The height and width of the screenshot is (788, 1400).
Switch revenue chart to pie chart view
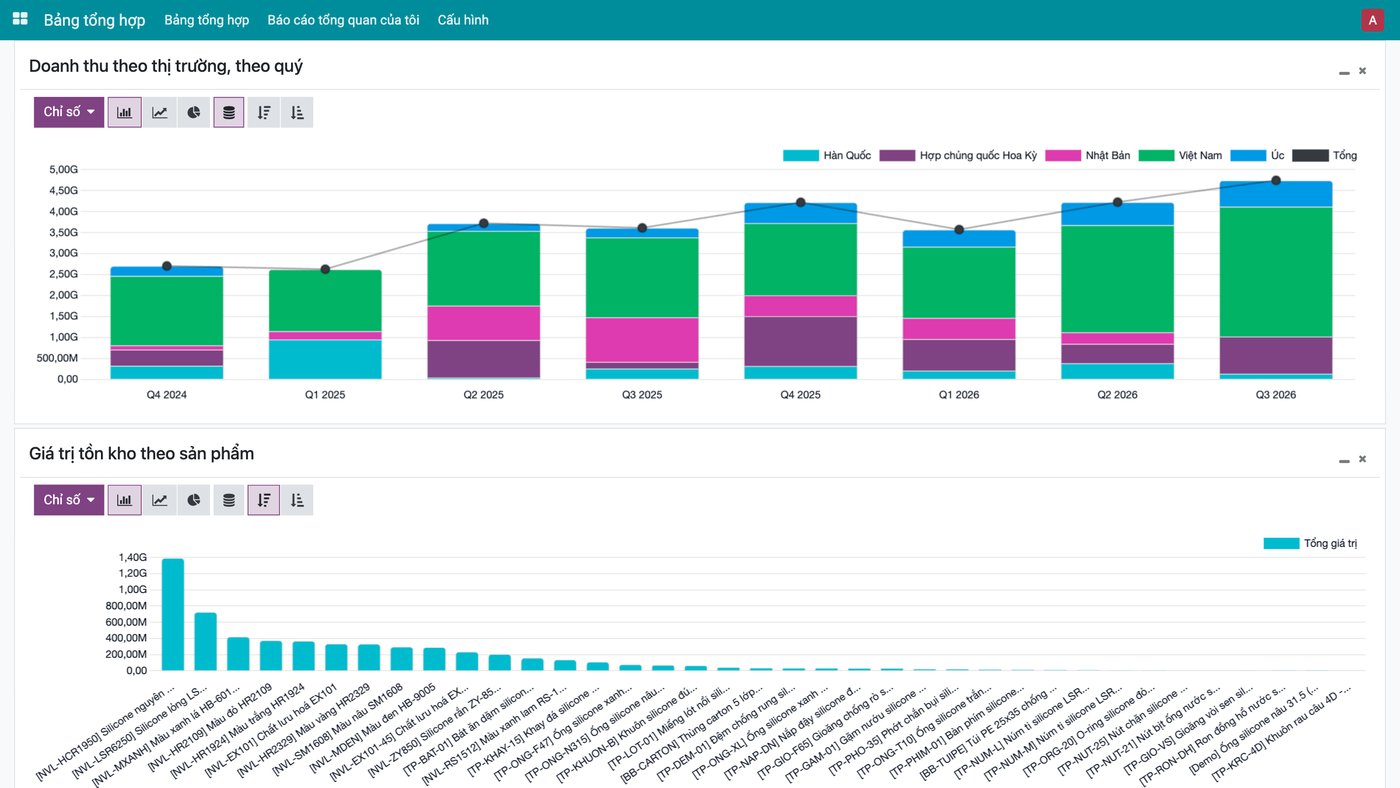[x=194, y=112]
